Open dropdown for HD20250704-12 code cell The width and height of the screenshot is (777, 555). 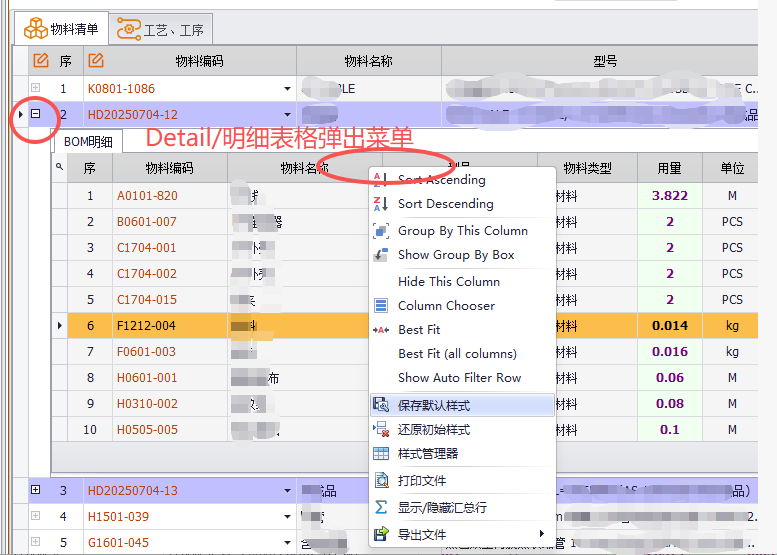287,114
